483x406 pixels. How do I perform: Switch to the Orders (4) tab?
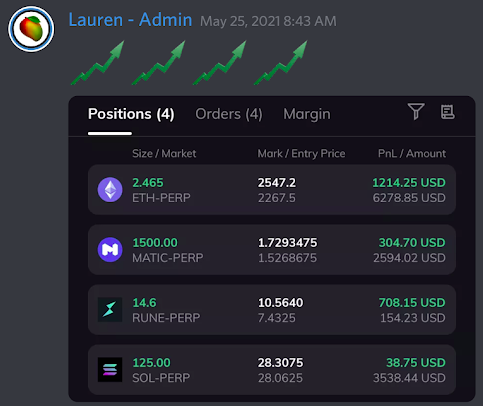coord(229,114)
